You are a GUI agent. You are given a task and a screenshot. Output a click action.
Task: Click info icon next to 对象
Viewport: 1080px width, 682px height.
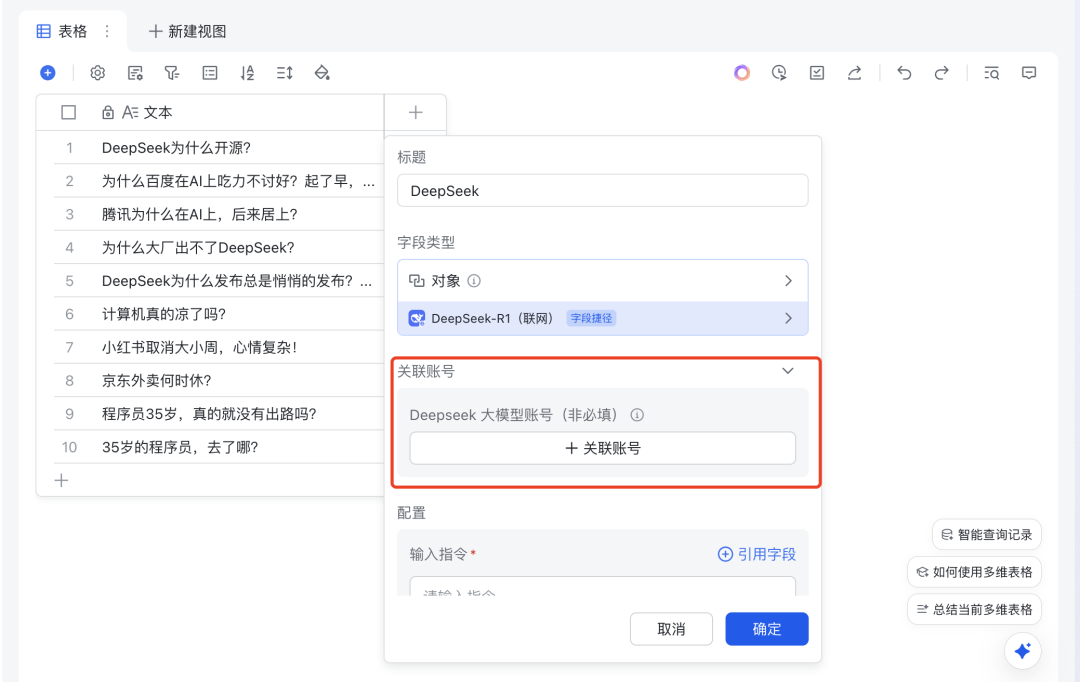pyautogui.click(x=474, y=280)
